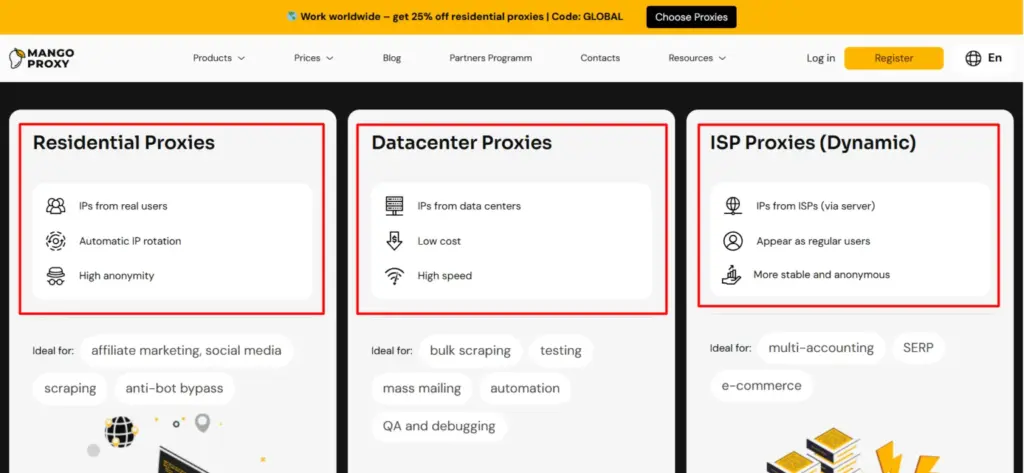This screenshot has height=473, width=1024.
Task: Select the scraping tag
Action: click(x=70, y=388)
